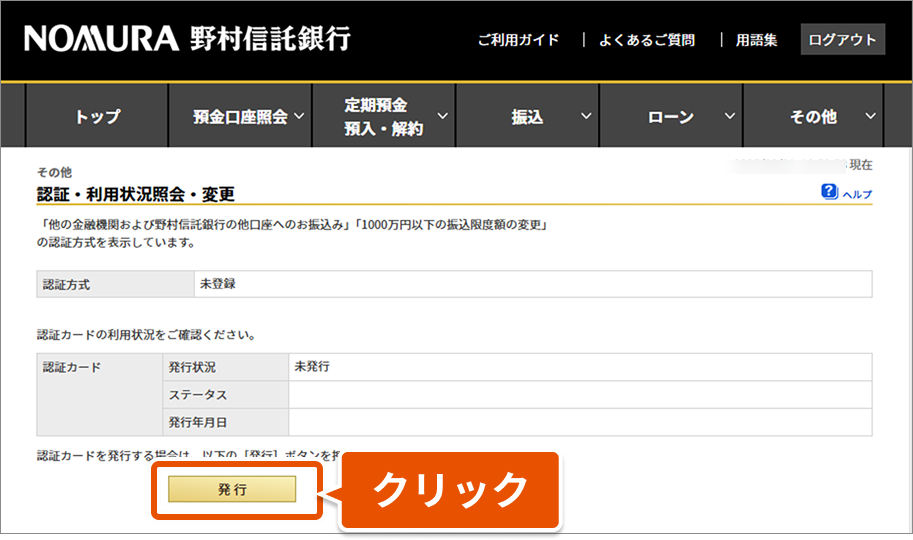This screenshot has height=540, width=913.
Task: Open the その他 navigation menu
Action: (x=813, y=117)
